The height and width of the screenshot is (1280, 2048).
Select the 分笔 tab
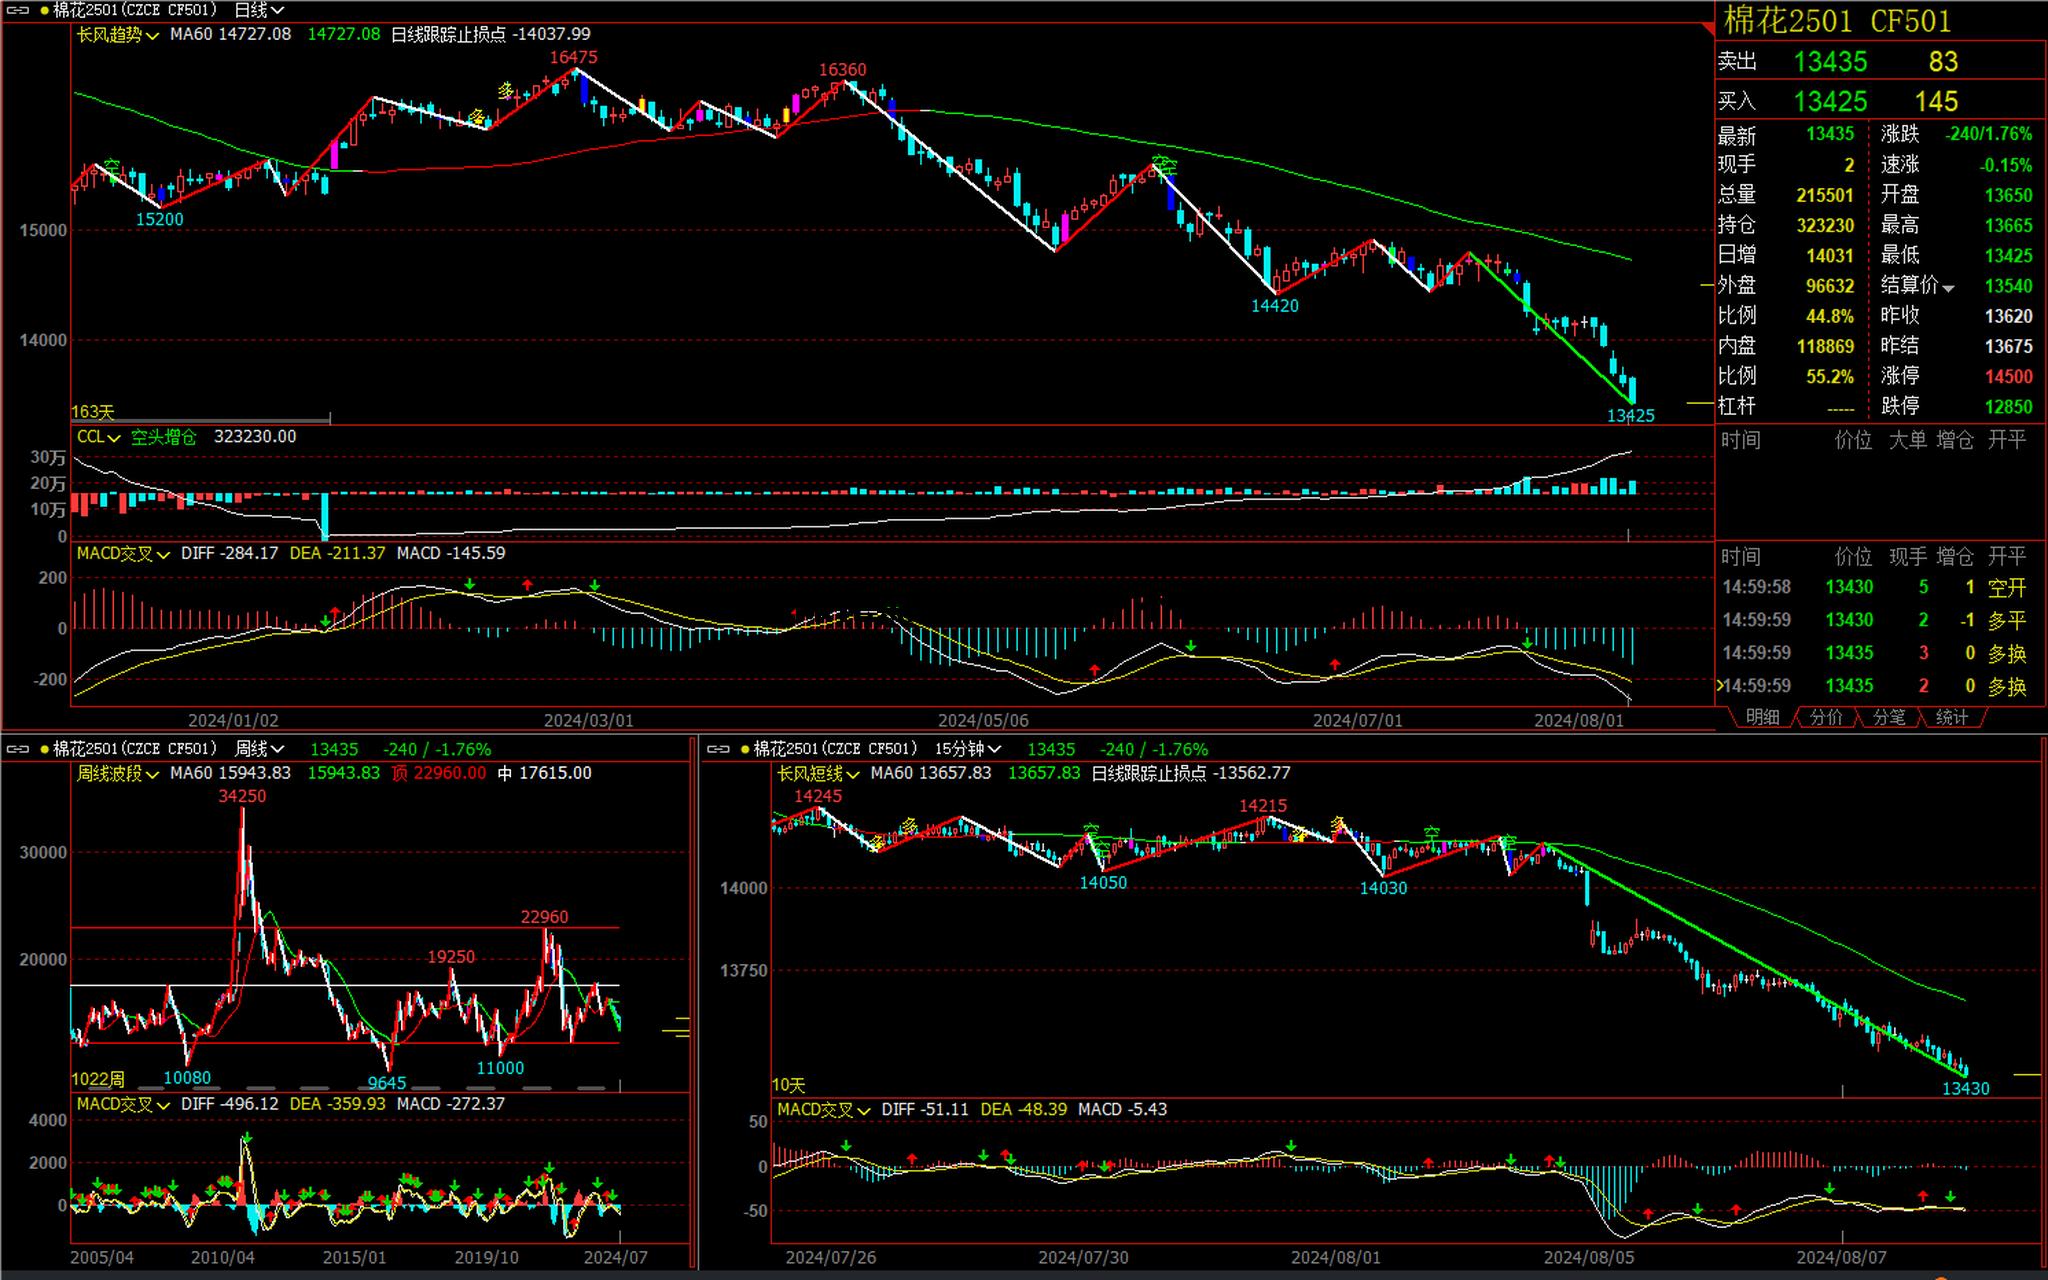click(x=1888, y=717)
